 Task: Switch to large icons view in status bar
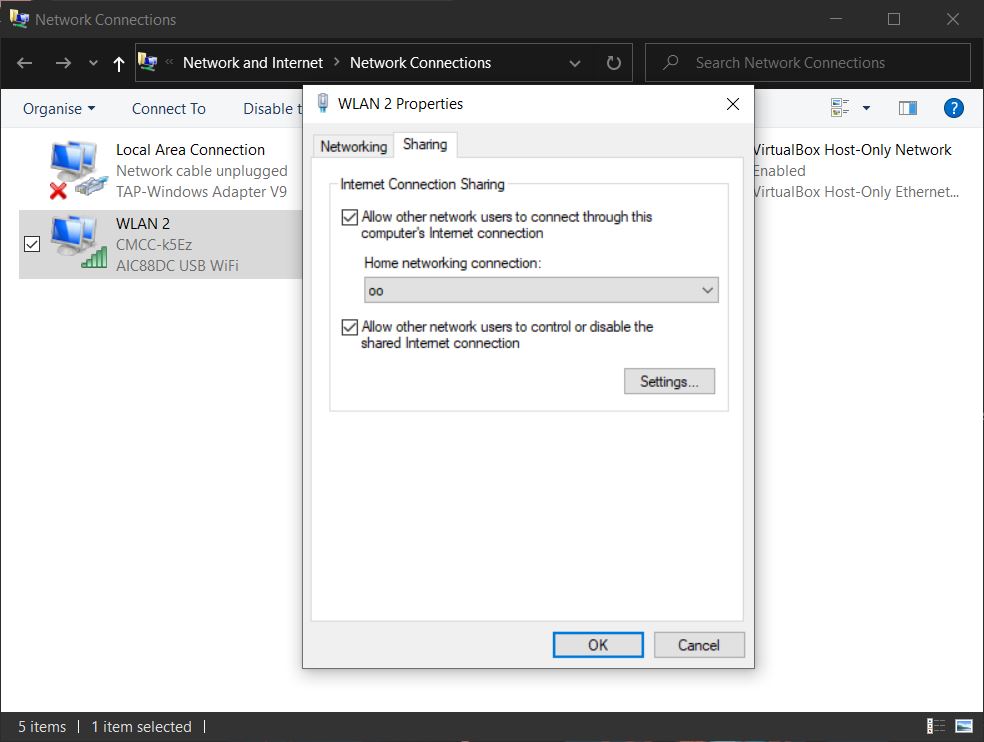[964, 726]
